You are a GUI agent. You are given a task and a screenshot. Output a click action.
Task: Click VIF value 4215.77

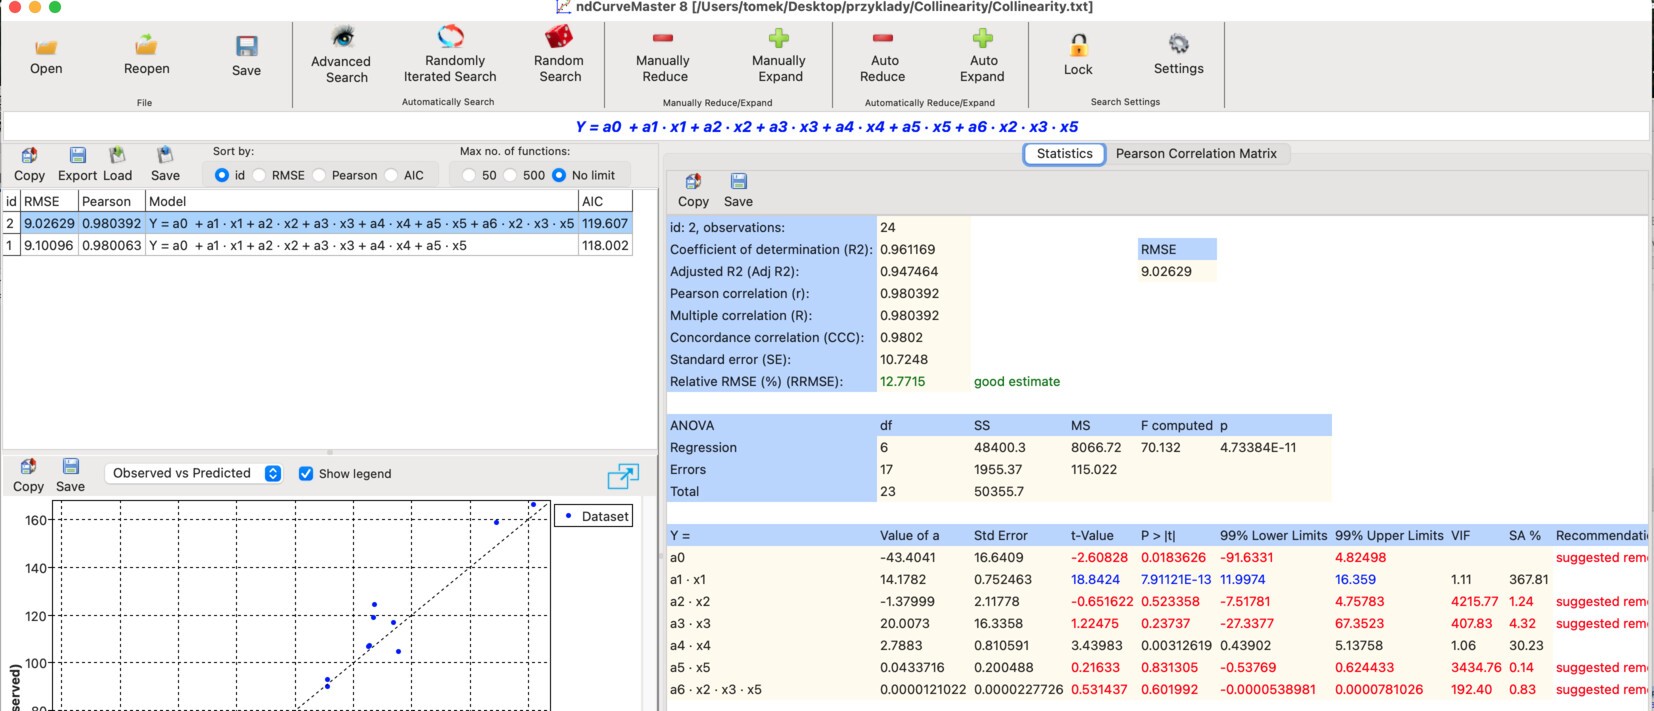tap(1475, 601)
